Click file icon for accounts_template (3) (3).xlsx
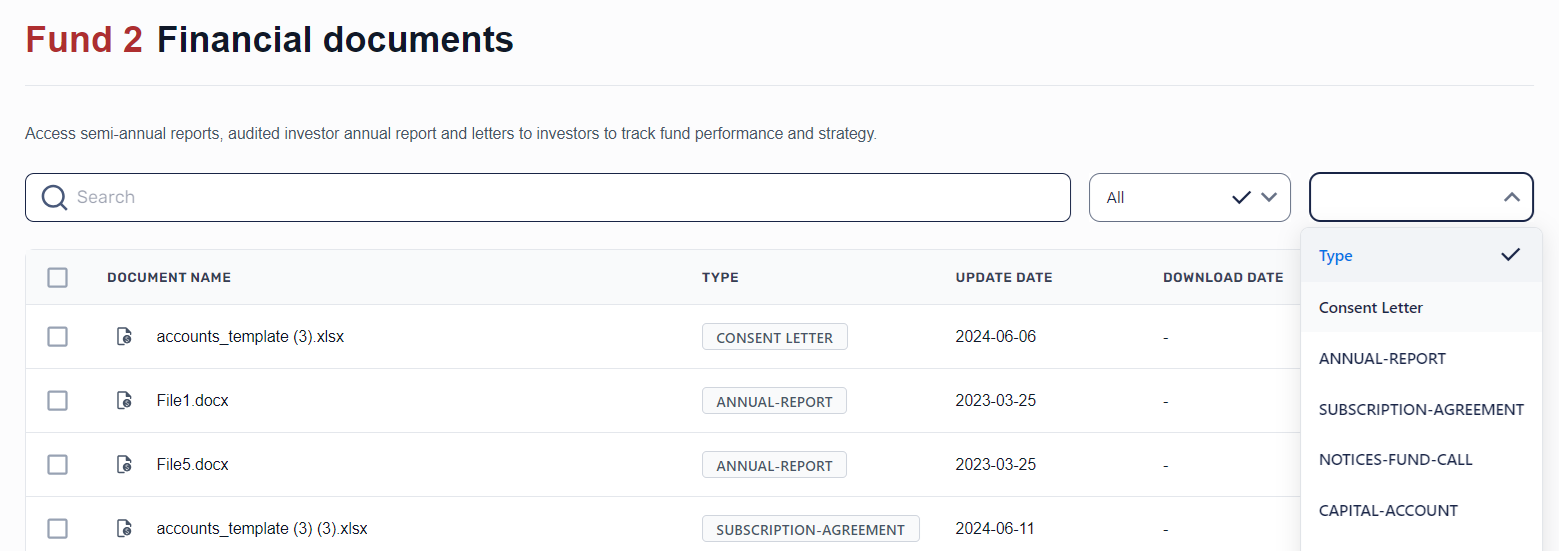The height and width of the screenshot is (551, 1559). 124,528
